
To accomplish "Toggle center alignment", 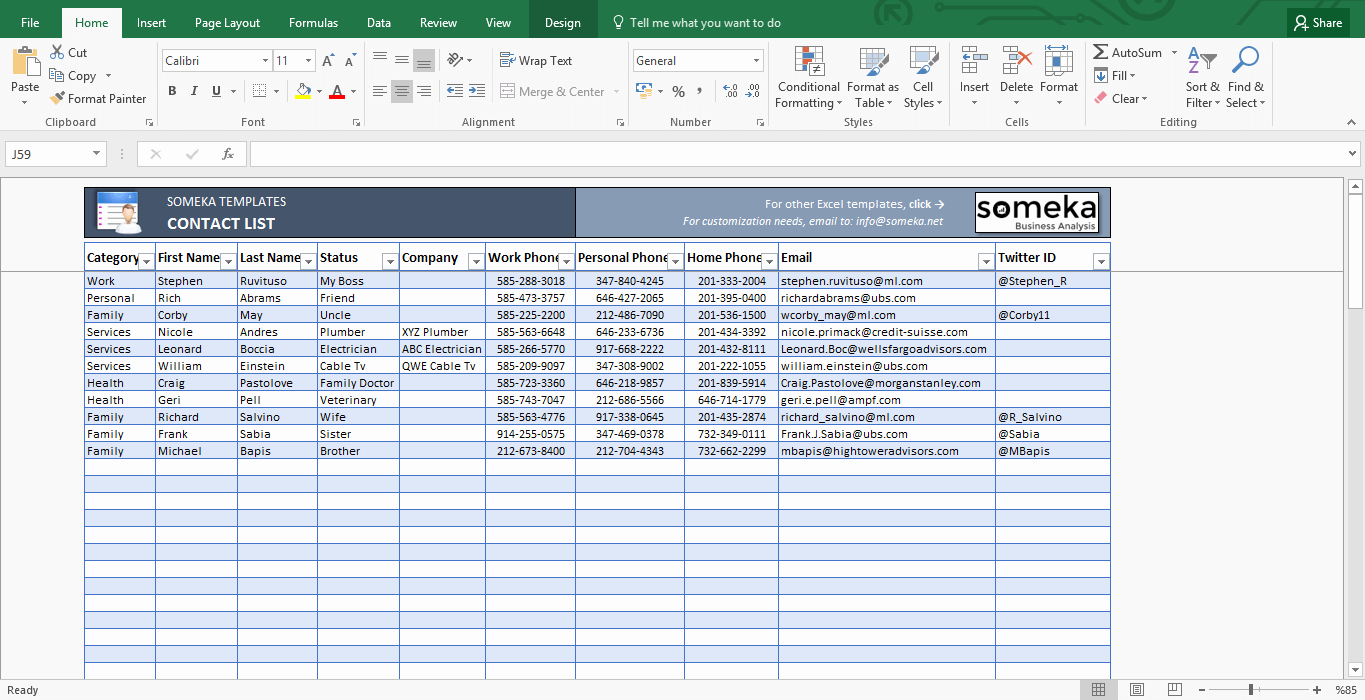I will (x=401, y=90).
